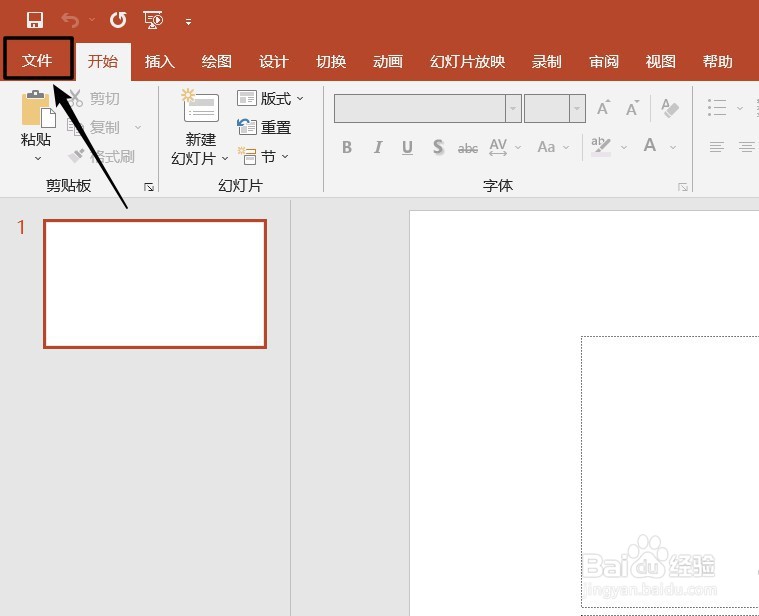The width and height of the screenshot is (759, 616).
Task: Click the 新建幻灯片 new slide icon
Action: (x=200, y=106)
